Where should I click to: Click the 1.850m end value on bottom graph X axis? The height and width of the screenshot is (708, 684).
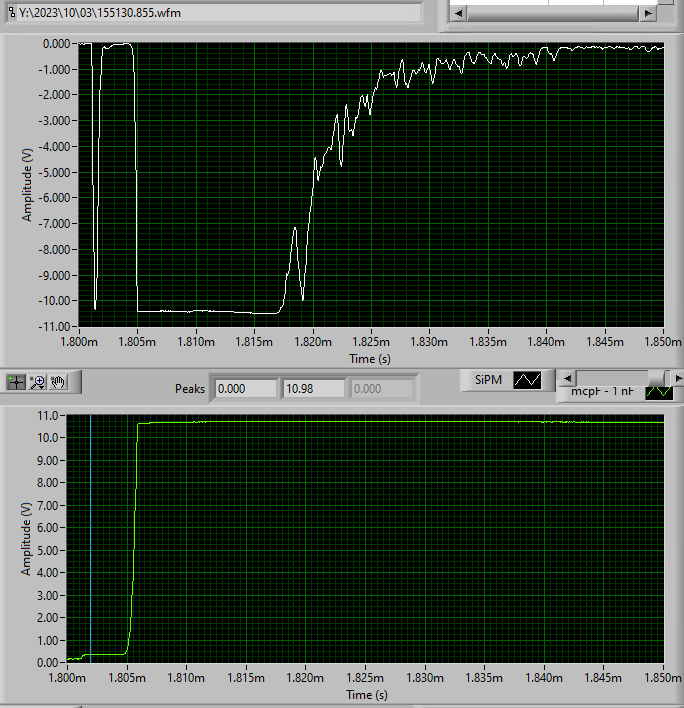click(663, 678)
